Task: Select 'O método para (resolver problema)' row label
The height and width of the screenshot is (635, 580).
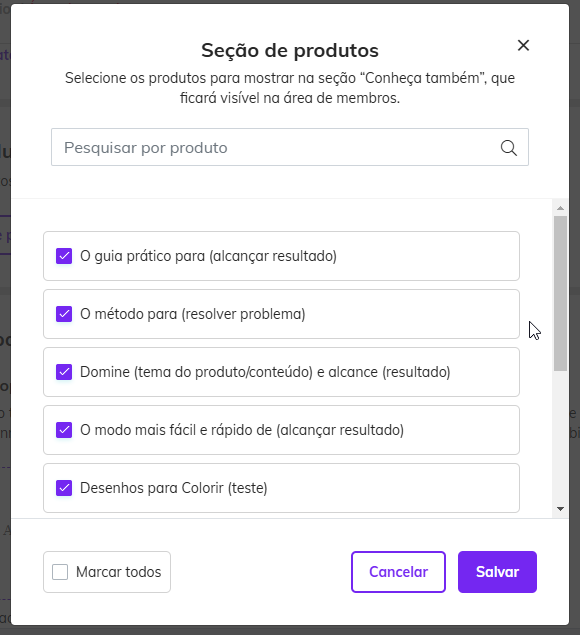Action: pyautogui.click(x=193, y=314)
